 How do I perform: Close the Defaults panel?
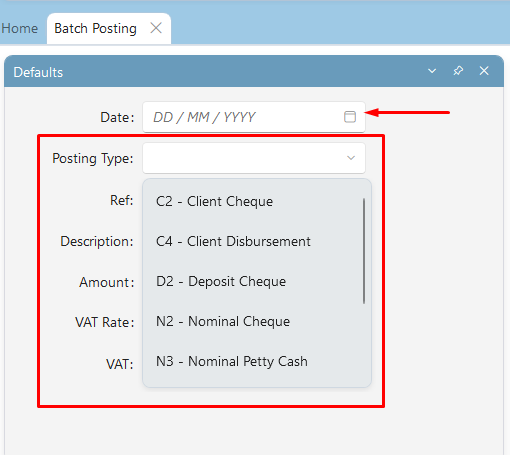coord(484,71)
